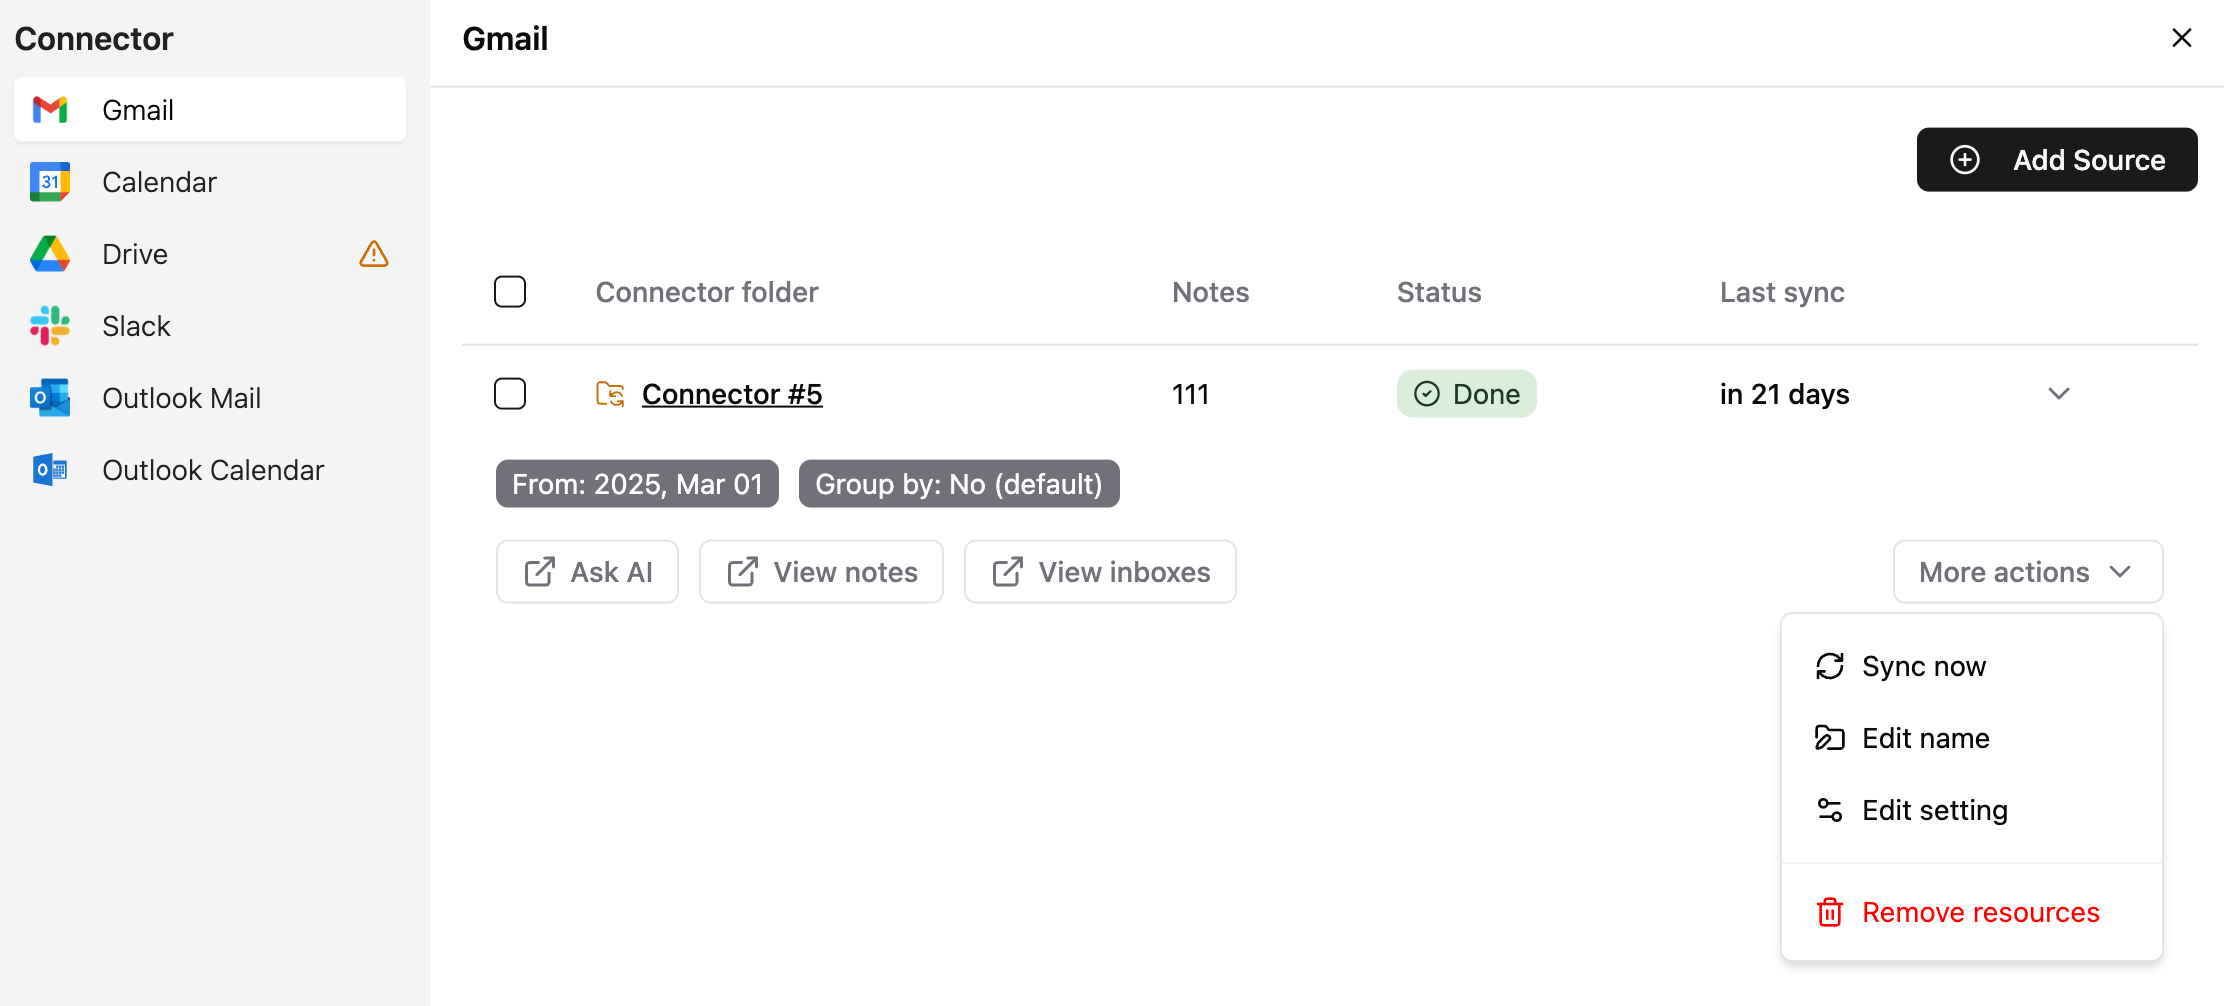This screenshot has width=2224, height=1006.
Task: Click the View inboxes button
Action: pyautogui.click(x=1100, y=572)
